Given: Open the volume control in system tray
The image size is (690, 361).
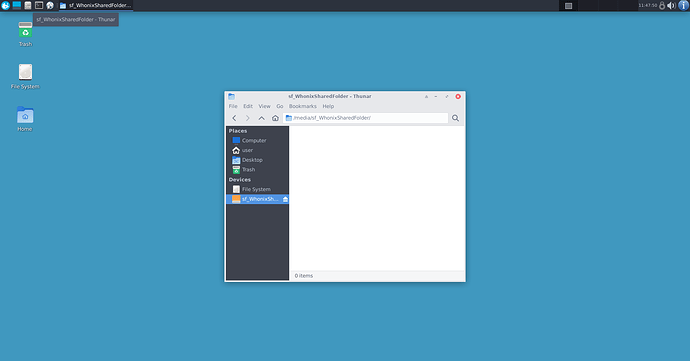Looking at the screenshot, I should pyautogui.click(x=672, y=5).
